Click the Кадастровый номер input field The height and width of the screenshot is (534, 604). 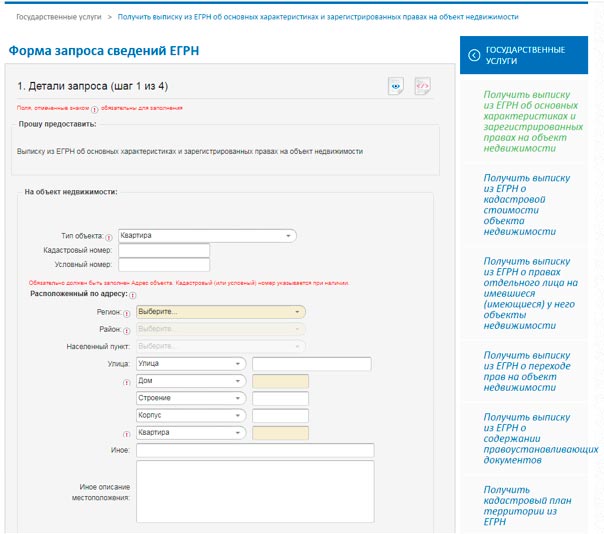point(164,250)
